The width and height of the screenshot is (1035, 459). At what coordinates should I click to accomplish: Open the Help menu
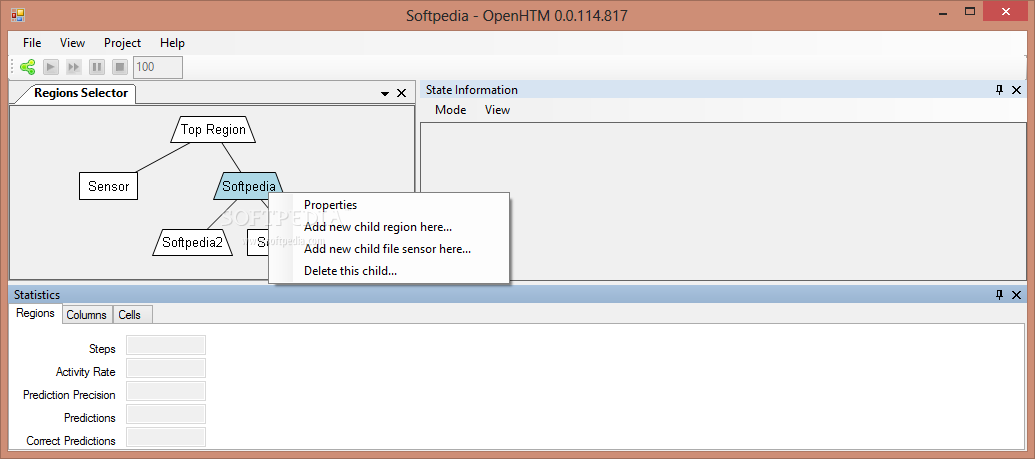172,43
